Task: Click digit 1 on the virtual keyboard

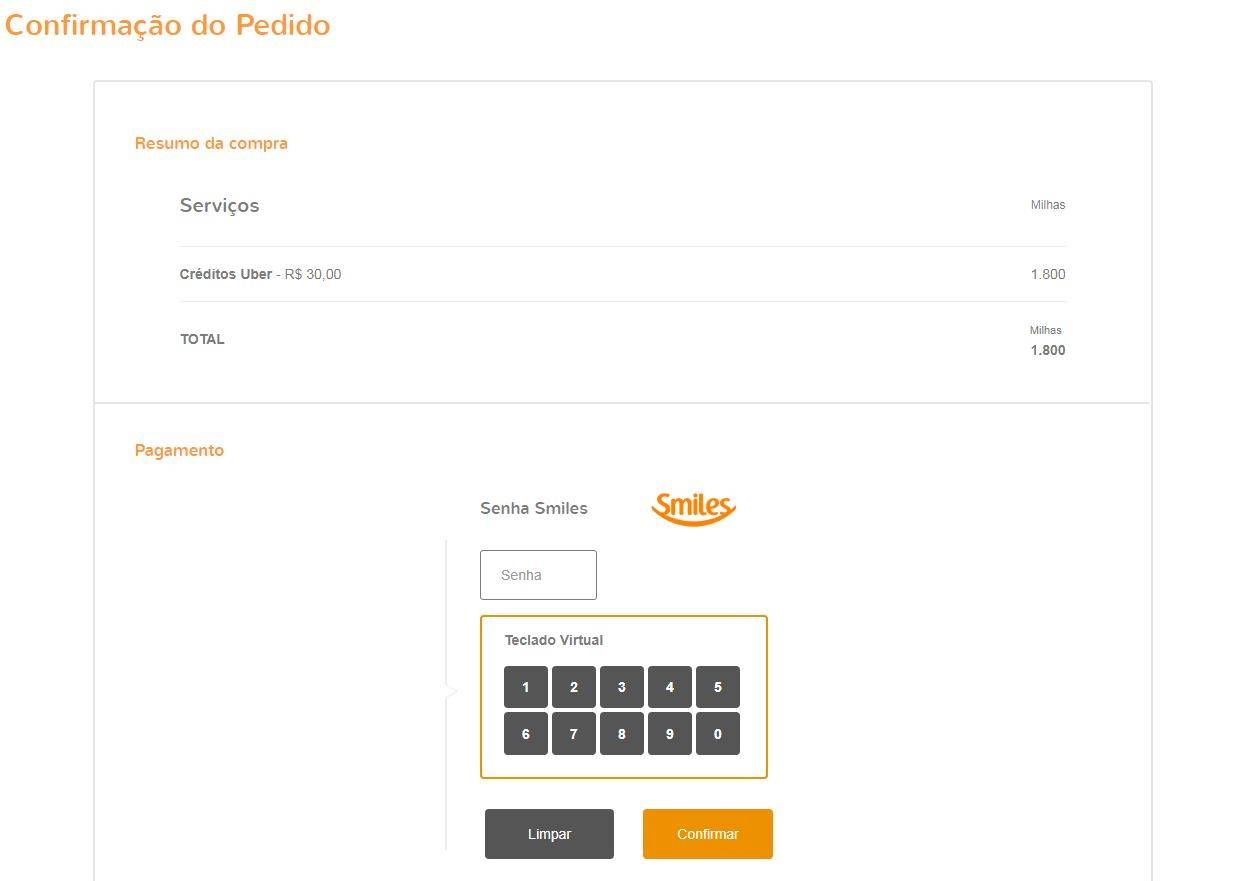Action: coord(526,687)
